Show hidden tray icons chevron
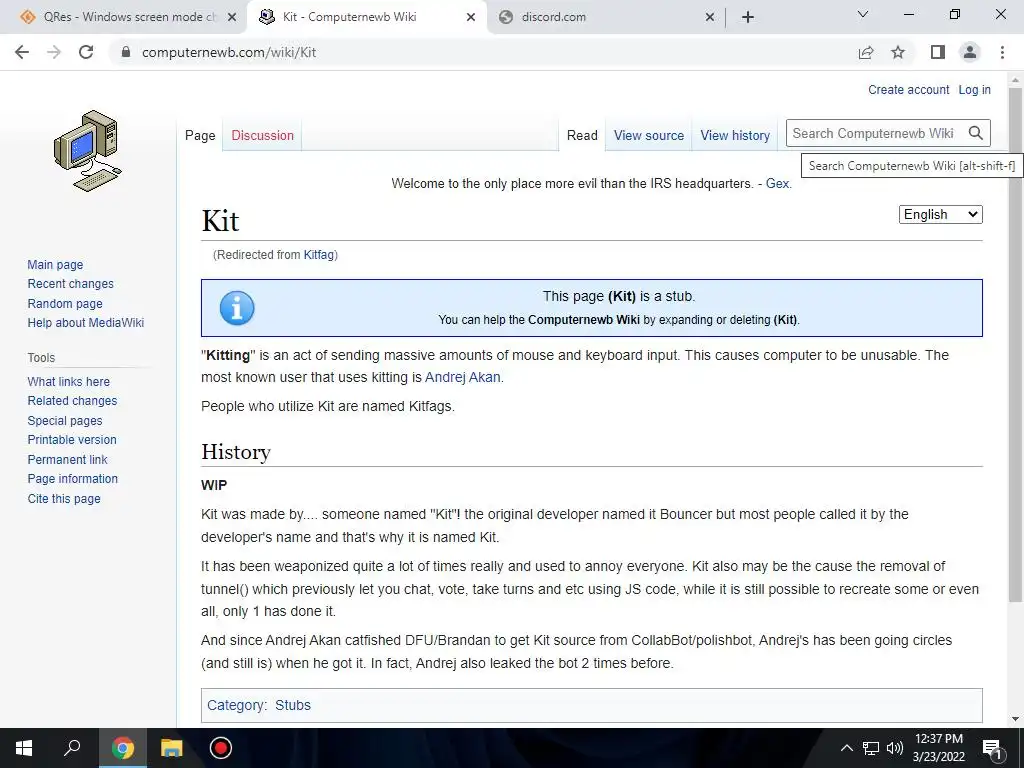1024x768 pixels. click(846, 748)
